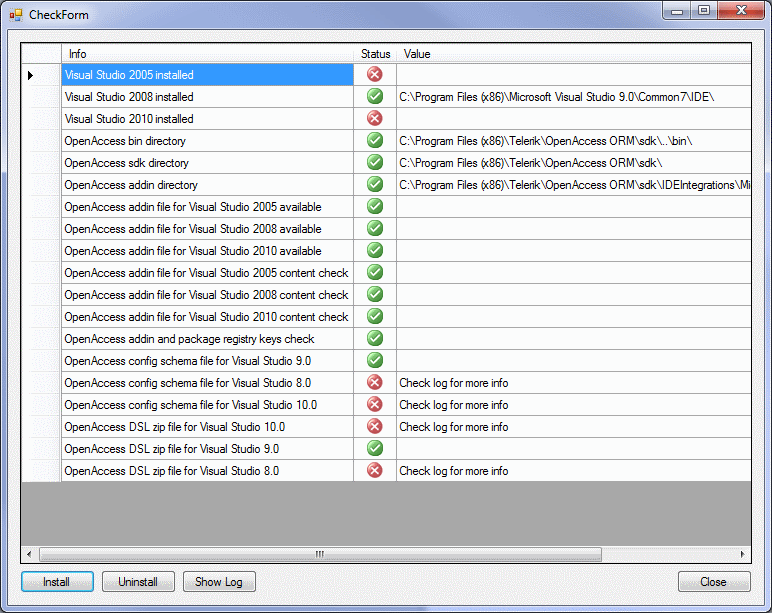Click the Install button

[x=57, y=581]
